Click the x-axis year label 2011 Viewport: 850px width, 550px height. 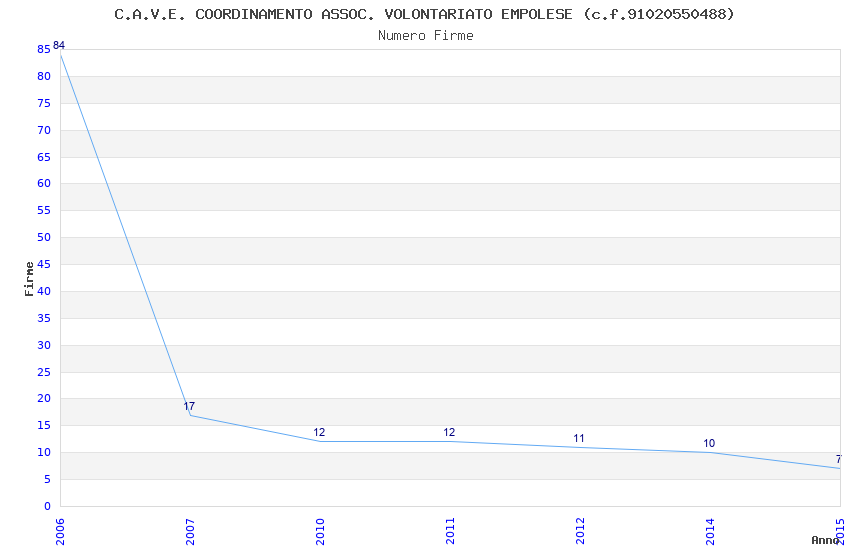450,532
